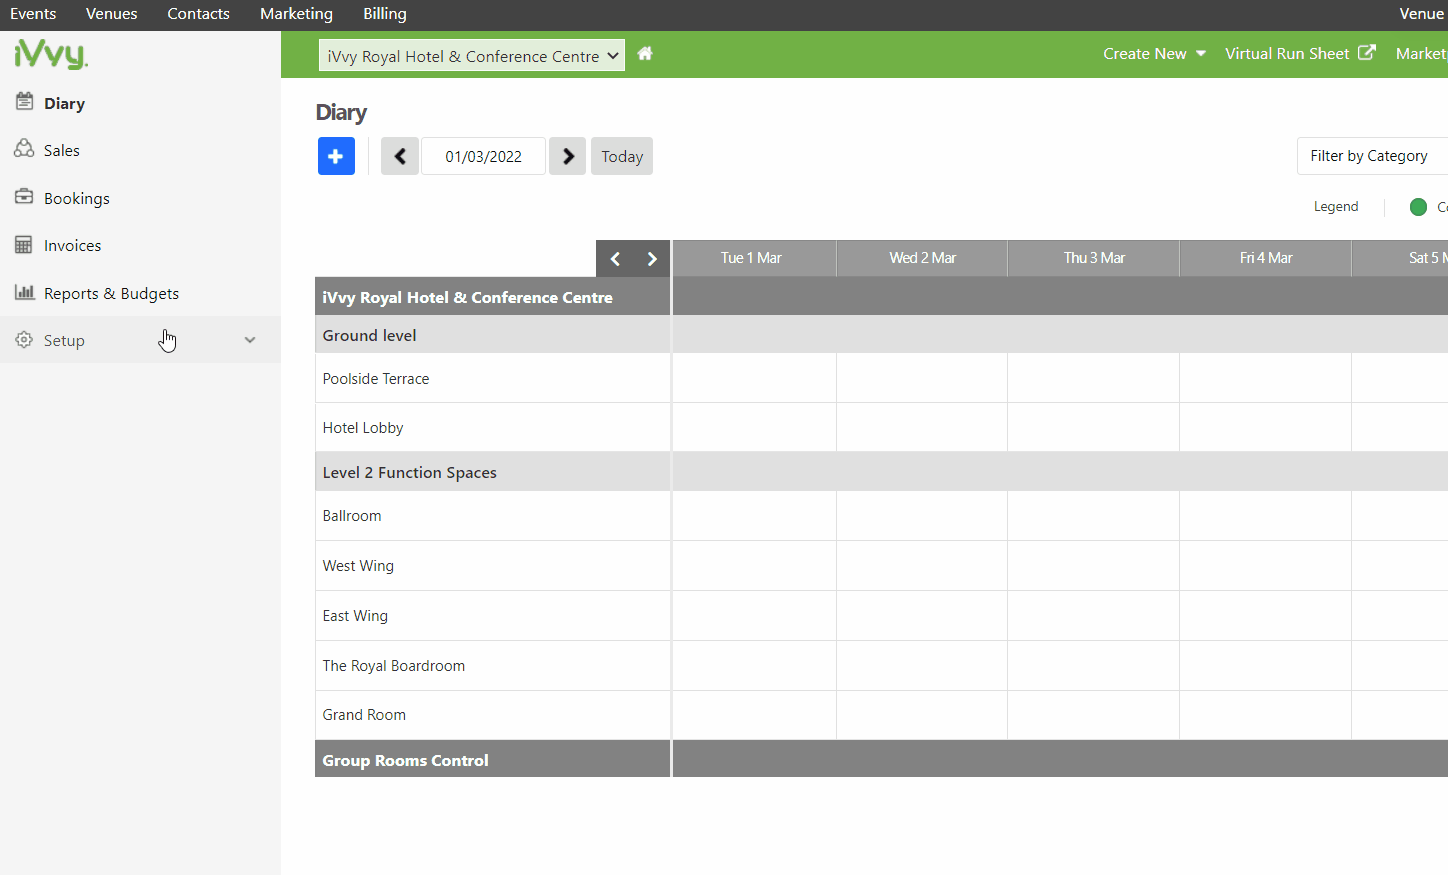Expand the Setup menu chevron
Image resolution: width=1448 pixels, height=875 pixels.
coord(250,340)
